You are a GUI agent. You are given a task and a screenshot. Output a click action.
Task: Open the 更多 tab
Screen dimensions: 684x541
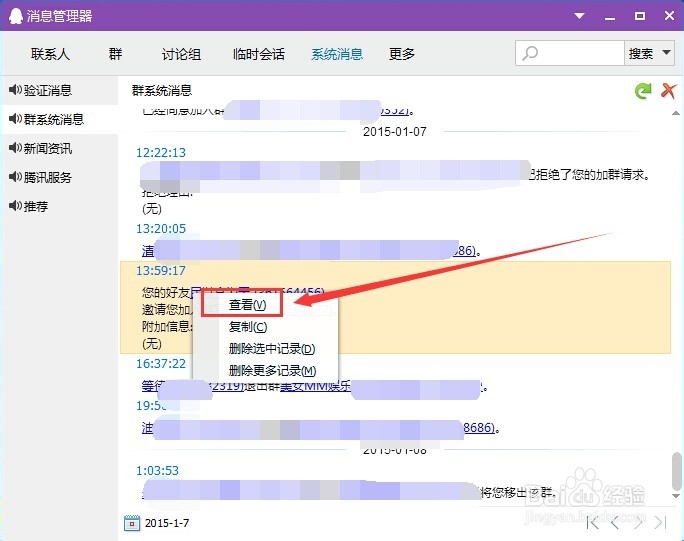401,54
